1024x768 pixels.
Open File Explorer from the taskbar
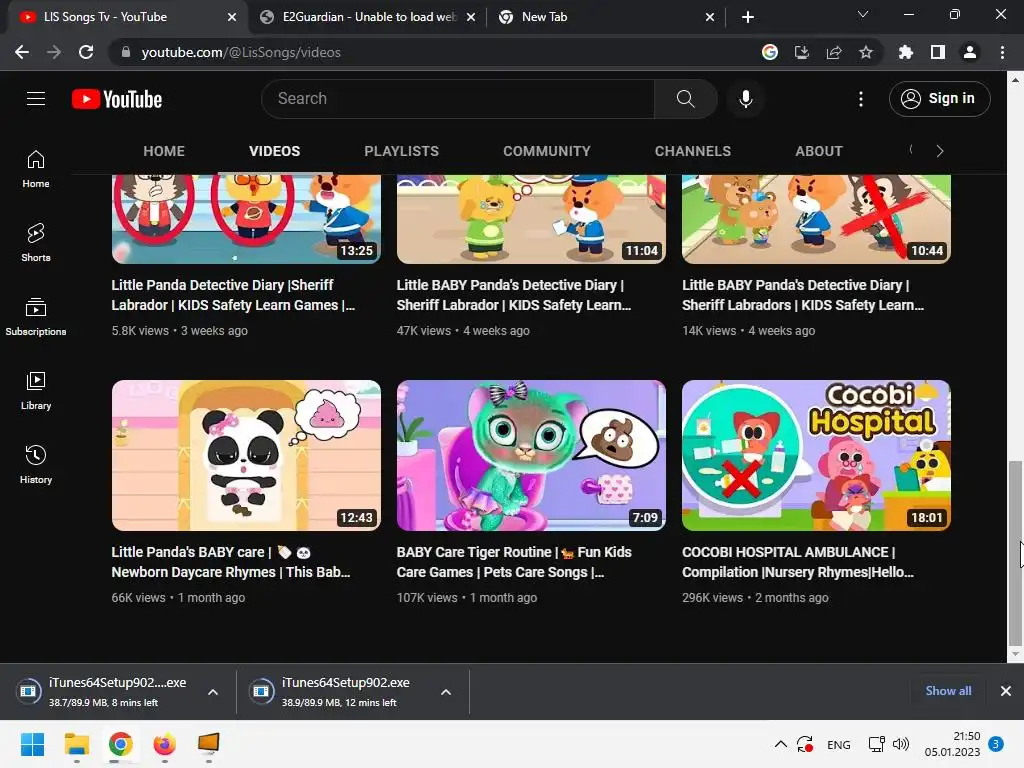pos(76,744)
